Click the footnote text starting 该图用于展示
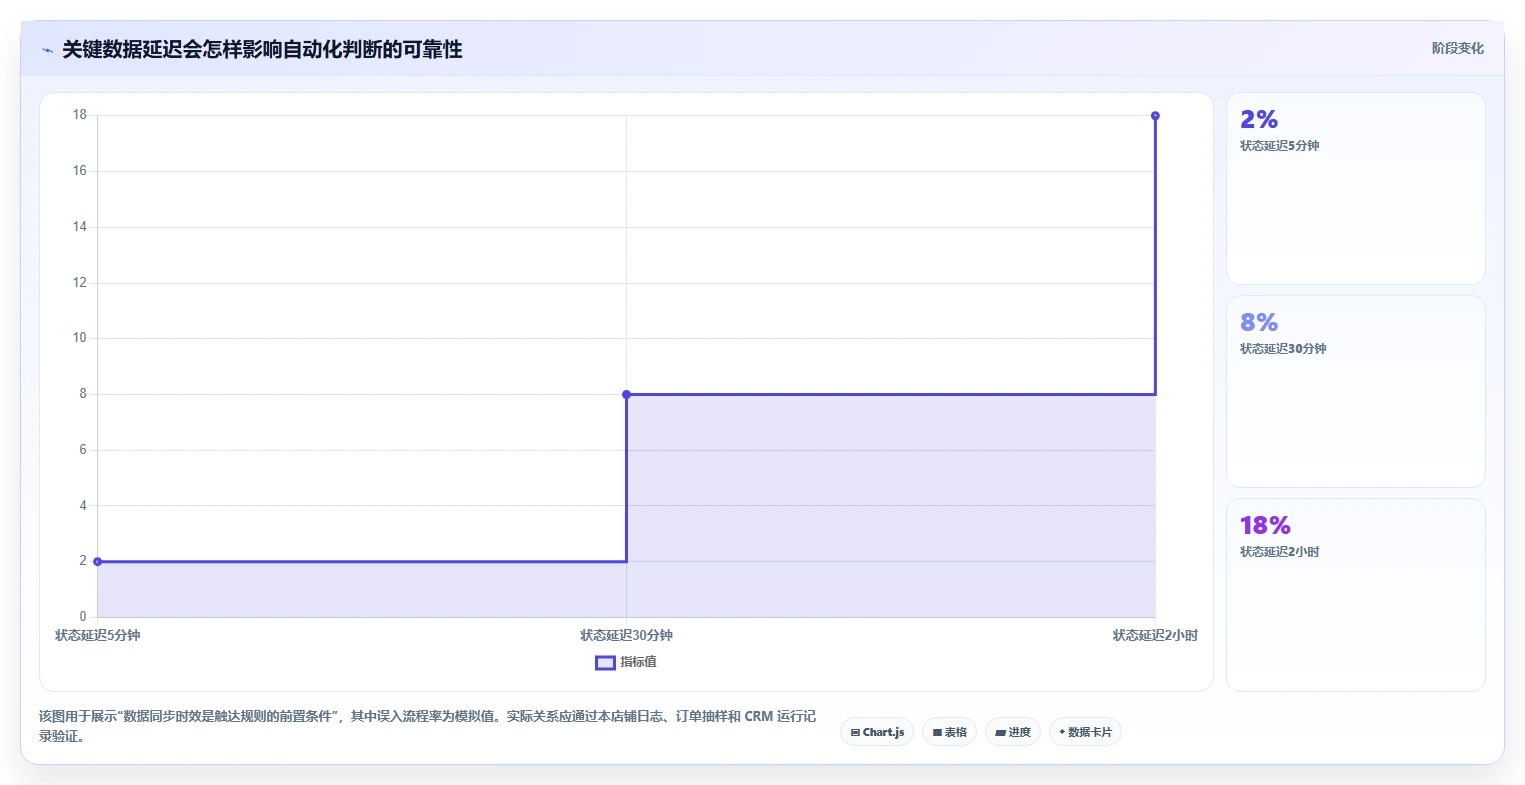 (427, 727)
